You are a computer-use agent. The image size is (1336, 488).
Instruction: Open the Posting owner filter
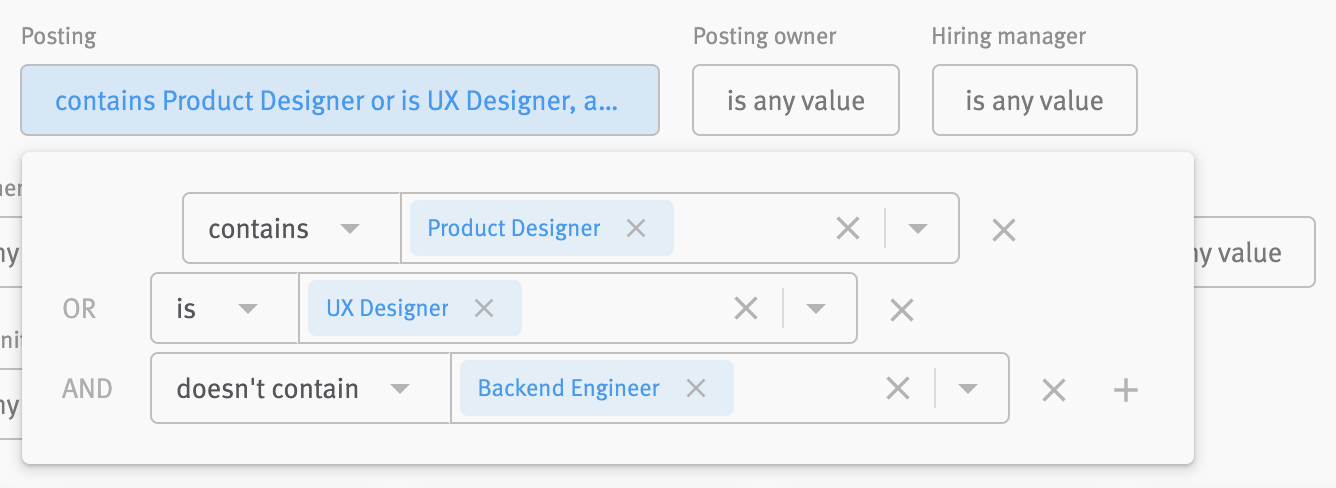(x=795, y=100)
